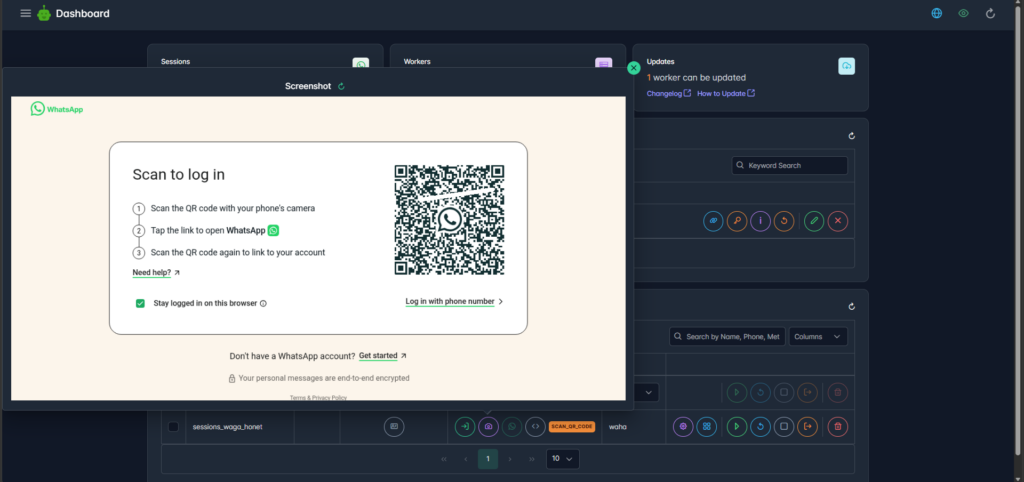Click the waha worker cell

pos(618,426)
